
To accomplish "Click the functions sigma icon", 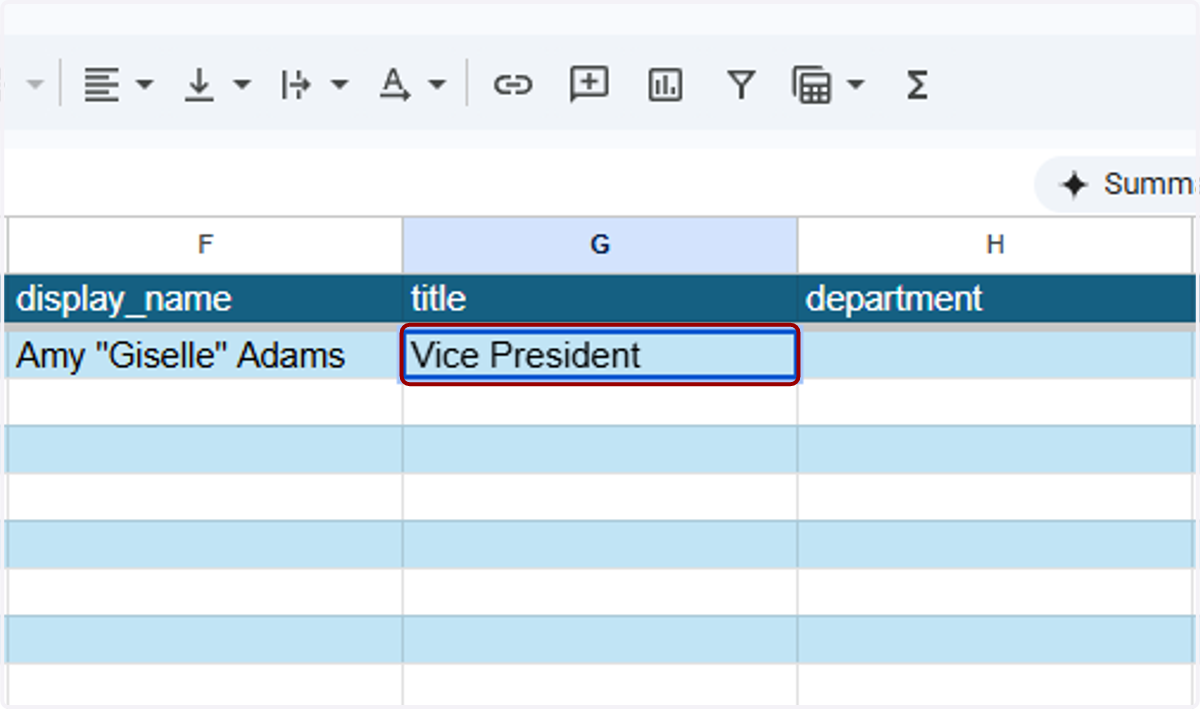I will coord(917,85).
